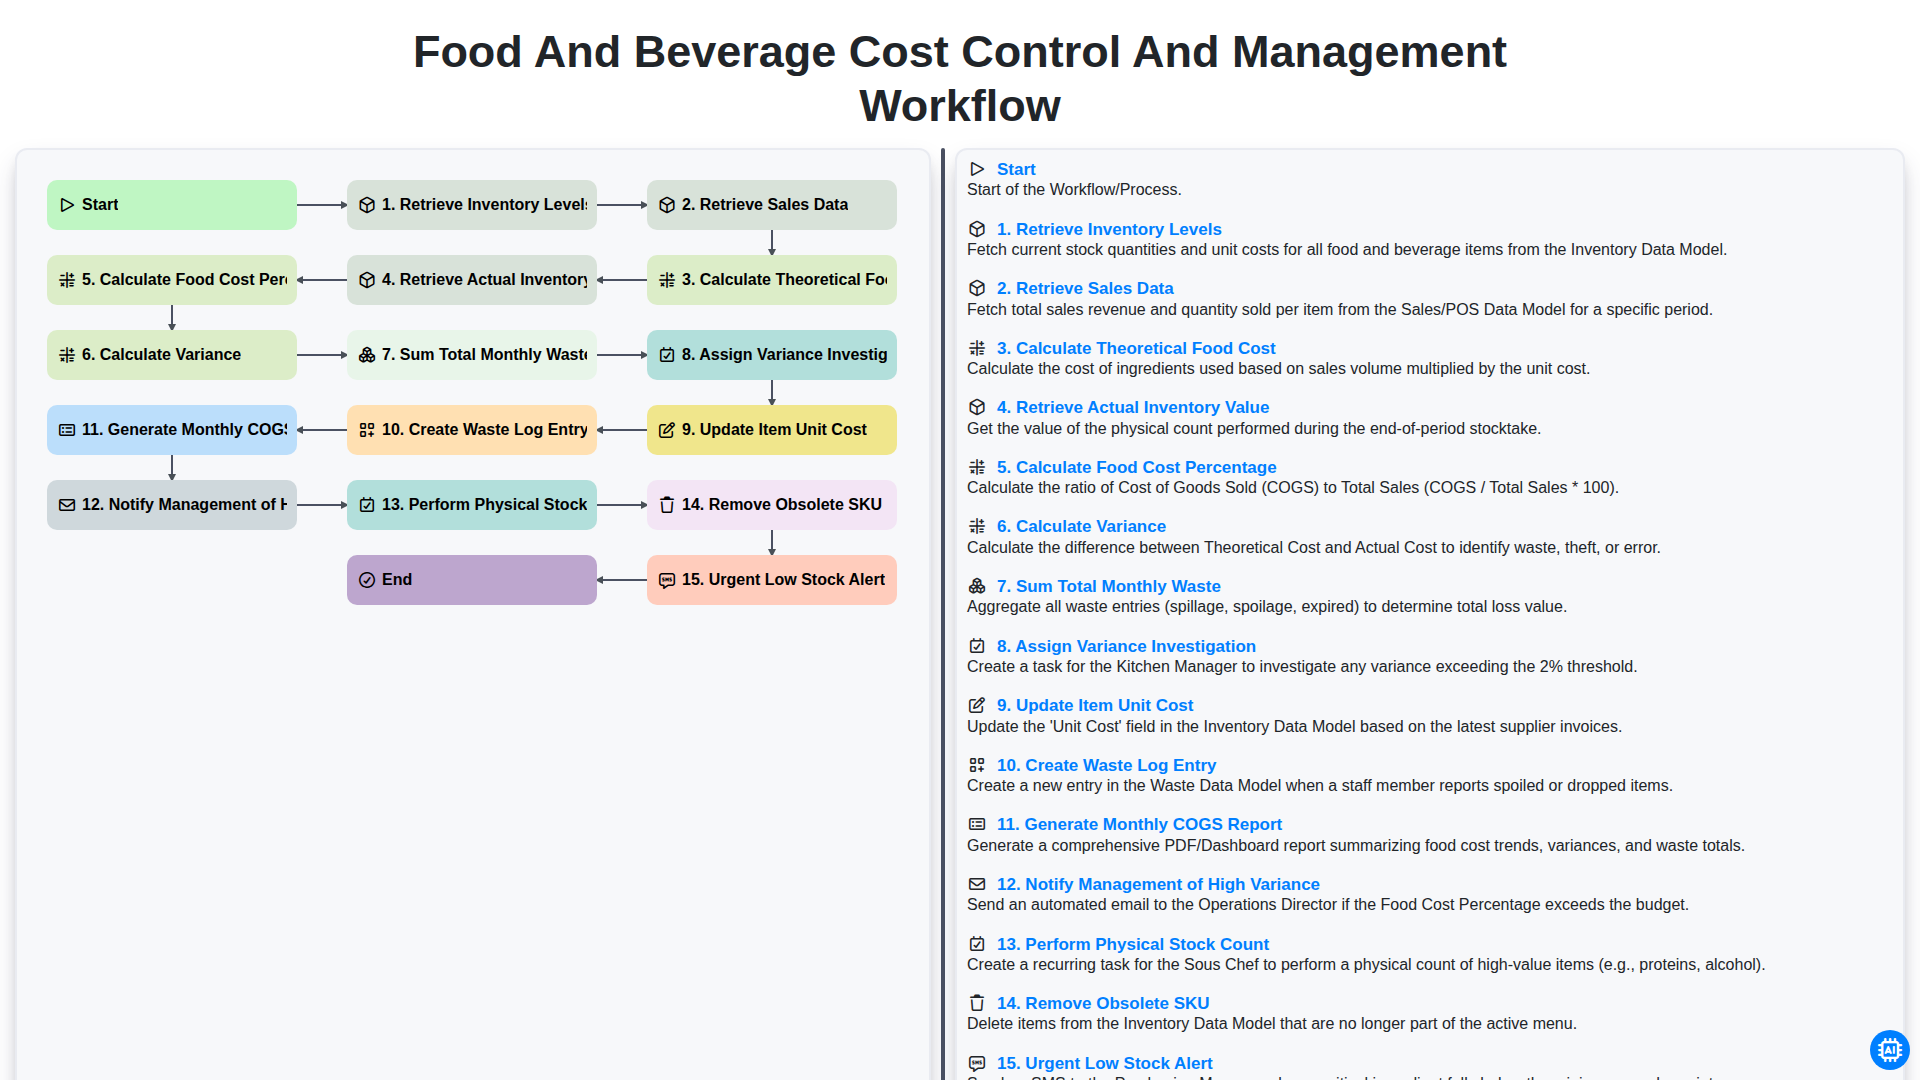Select the 9. Update Item Unit Cost node

(x=772, y=430)
